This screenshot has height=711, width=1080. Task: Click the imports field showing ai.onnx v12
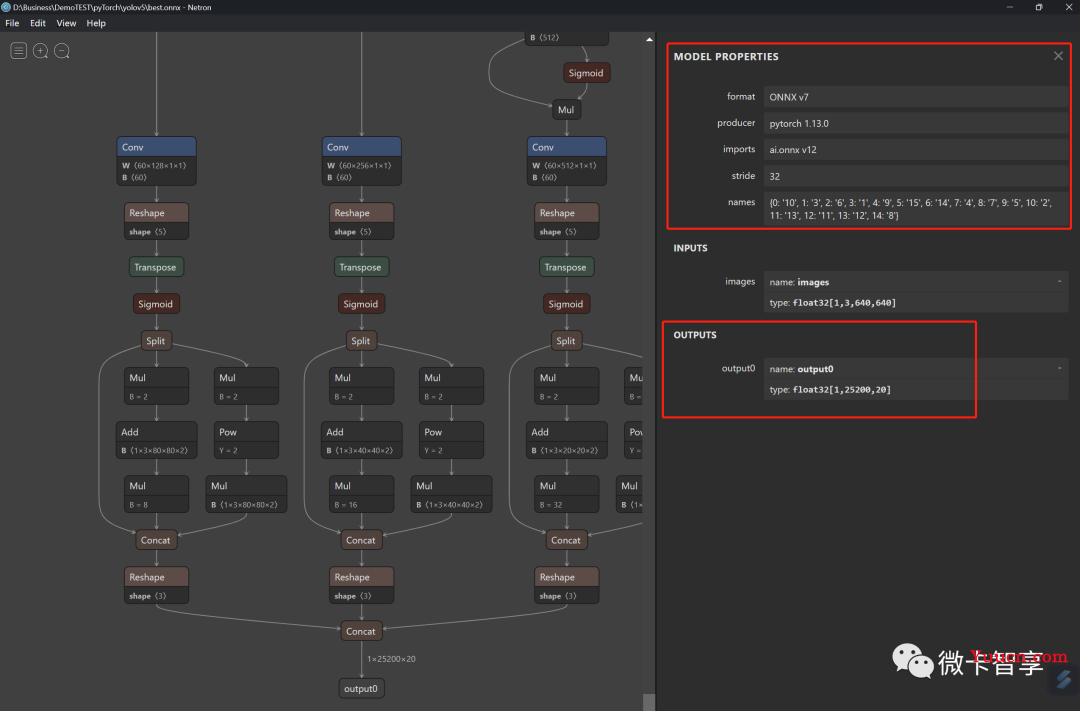coord(916,150)
